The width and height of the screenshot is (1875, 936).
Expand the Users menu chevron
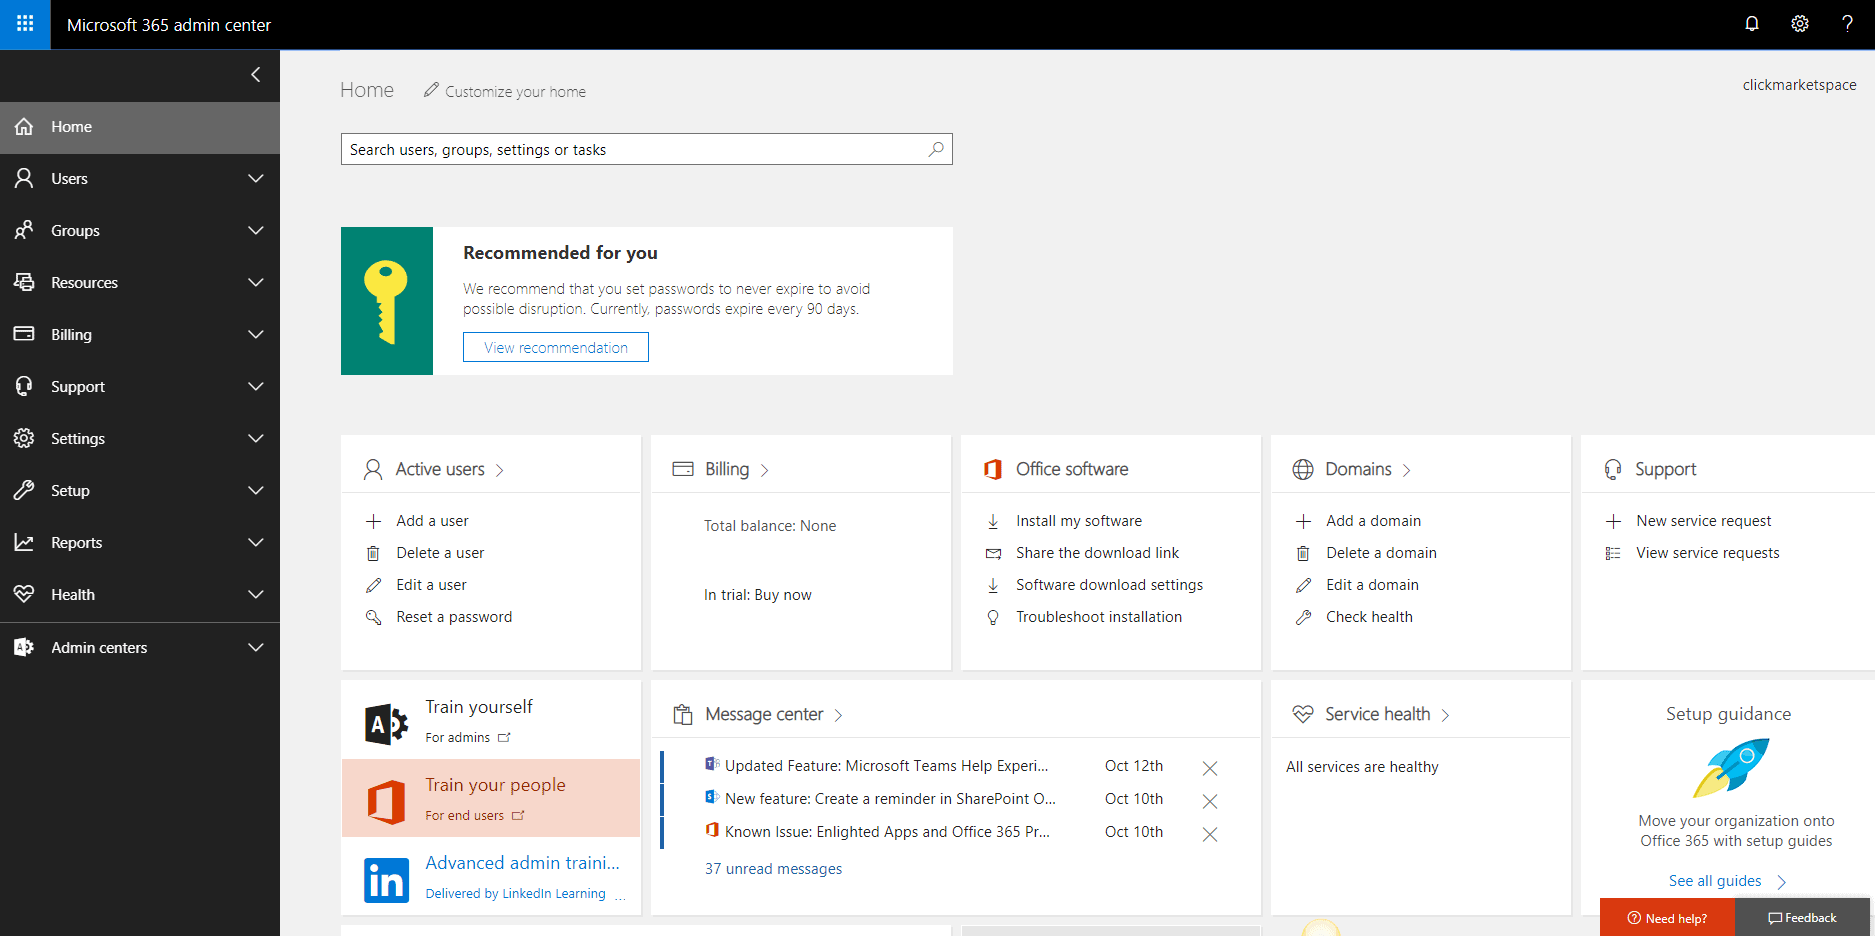pyautogui.click(x=256, y=178)
